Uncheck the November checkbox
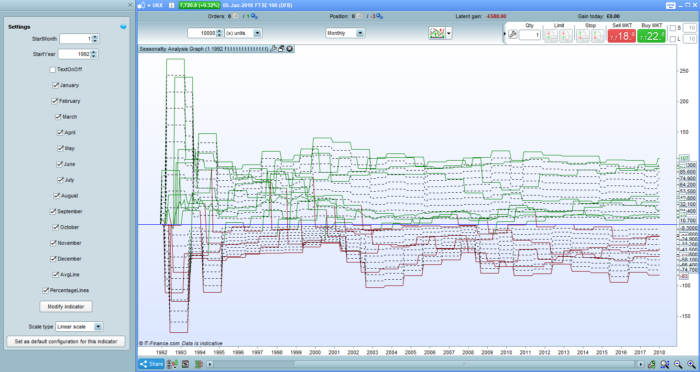Screen dimensions: 700x372 tap(53, 243)
